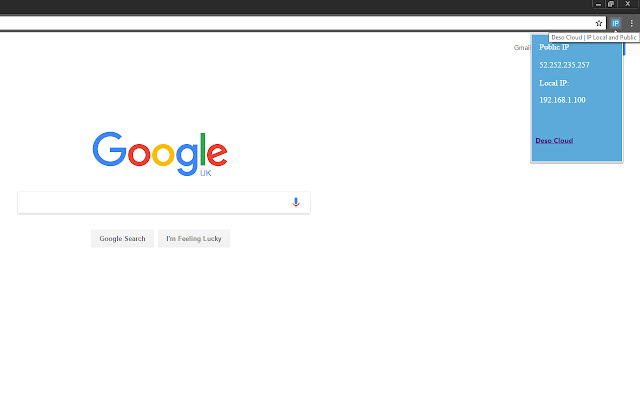Restore down the browser window
The height and width of the screenshot is (400, 640).
[x=611, y=4]
